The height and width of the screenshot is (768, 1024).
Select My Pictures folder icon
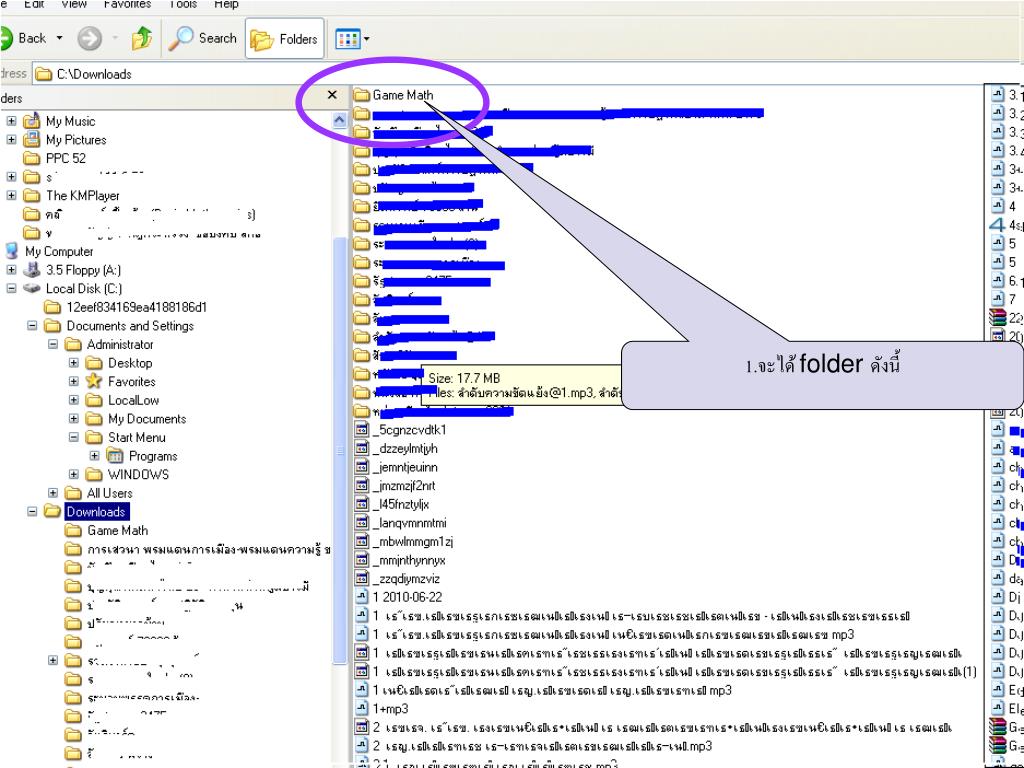pyautogui.click(x=31, y=140)
